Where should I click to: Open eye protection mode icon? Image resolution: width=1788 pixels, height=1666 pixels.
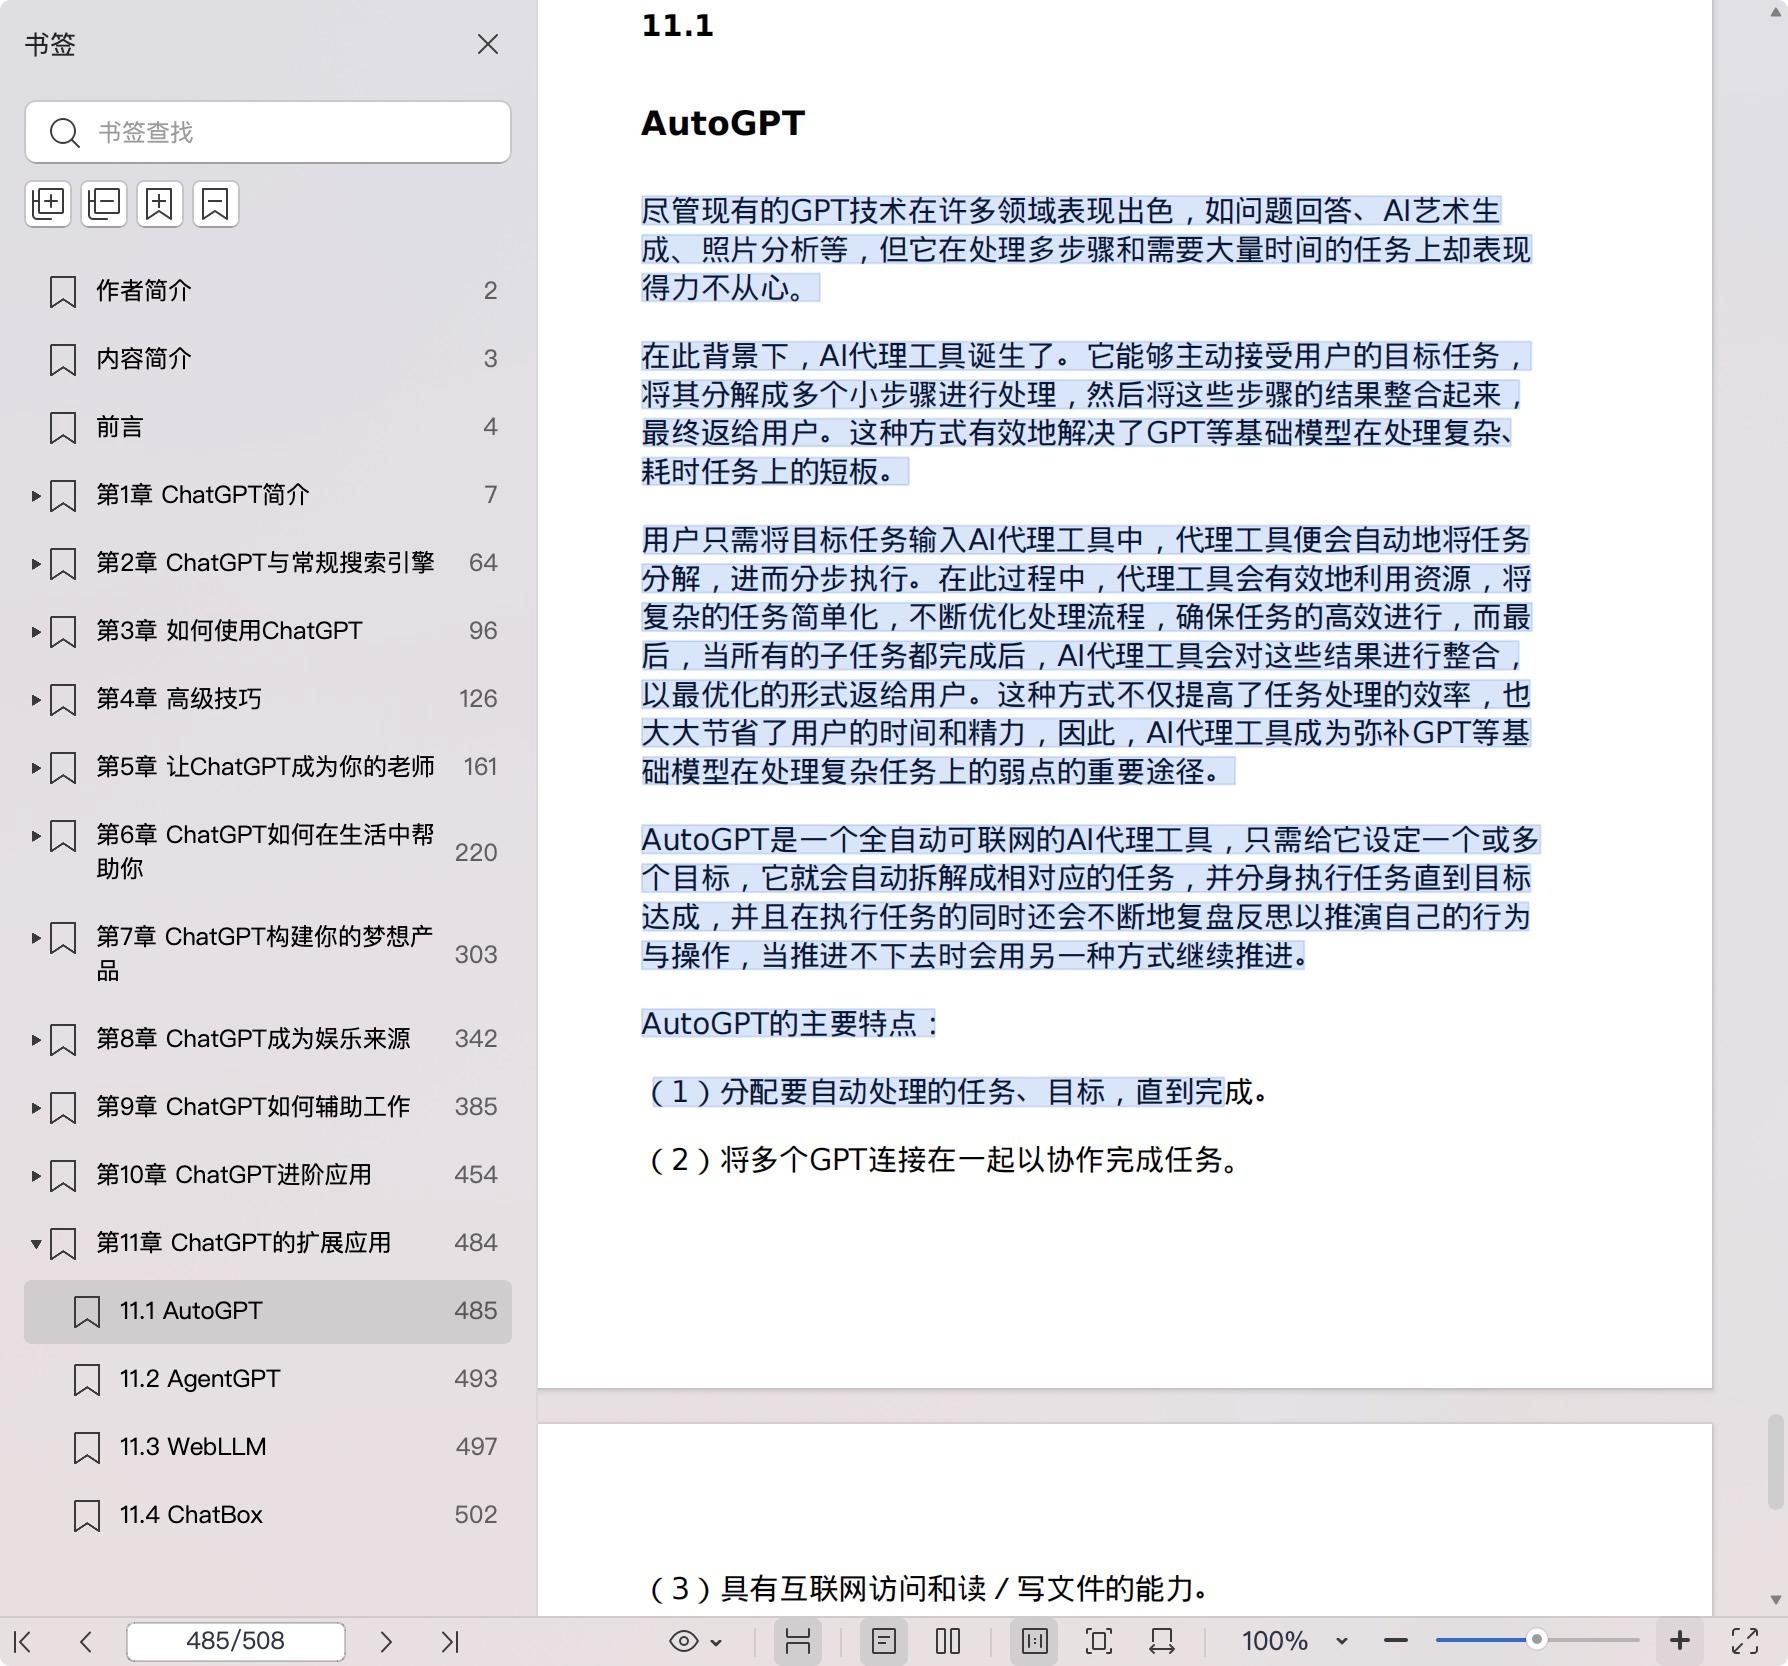tap(684, 1641)
